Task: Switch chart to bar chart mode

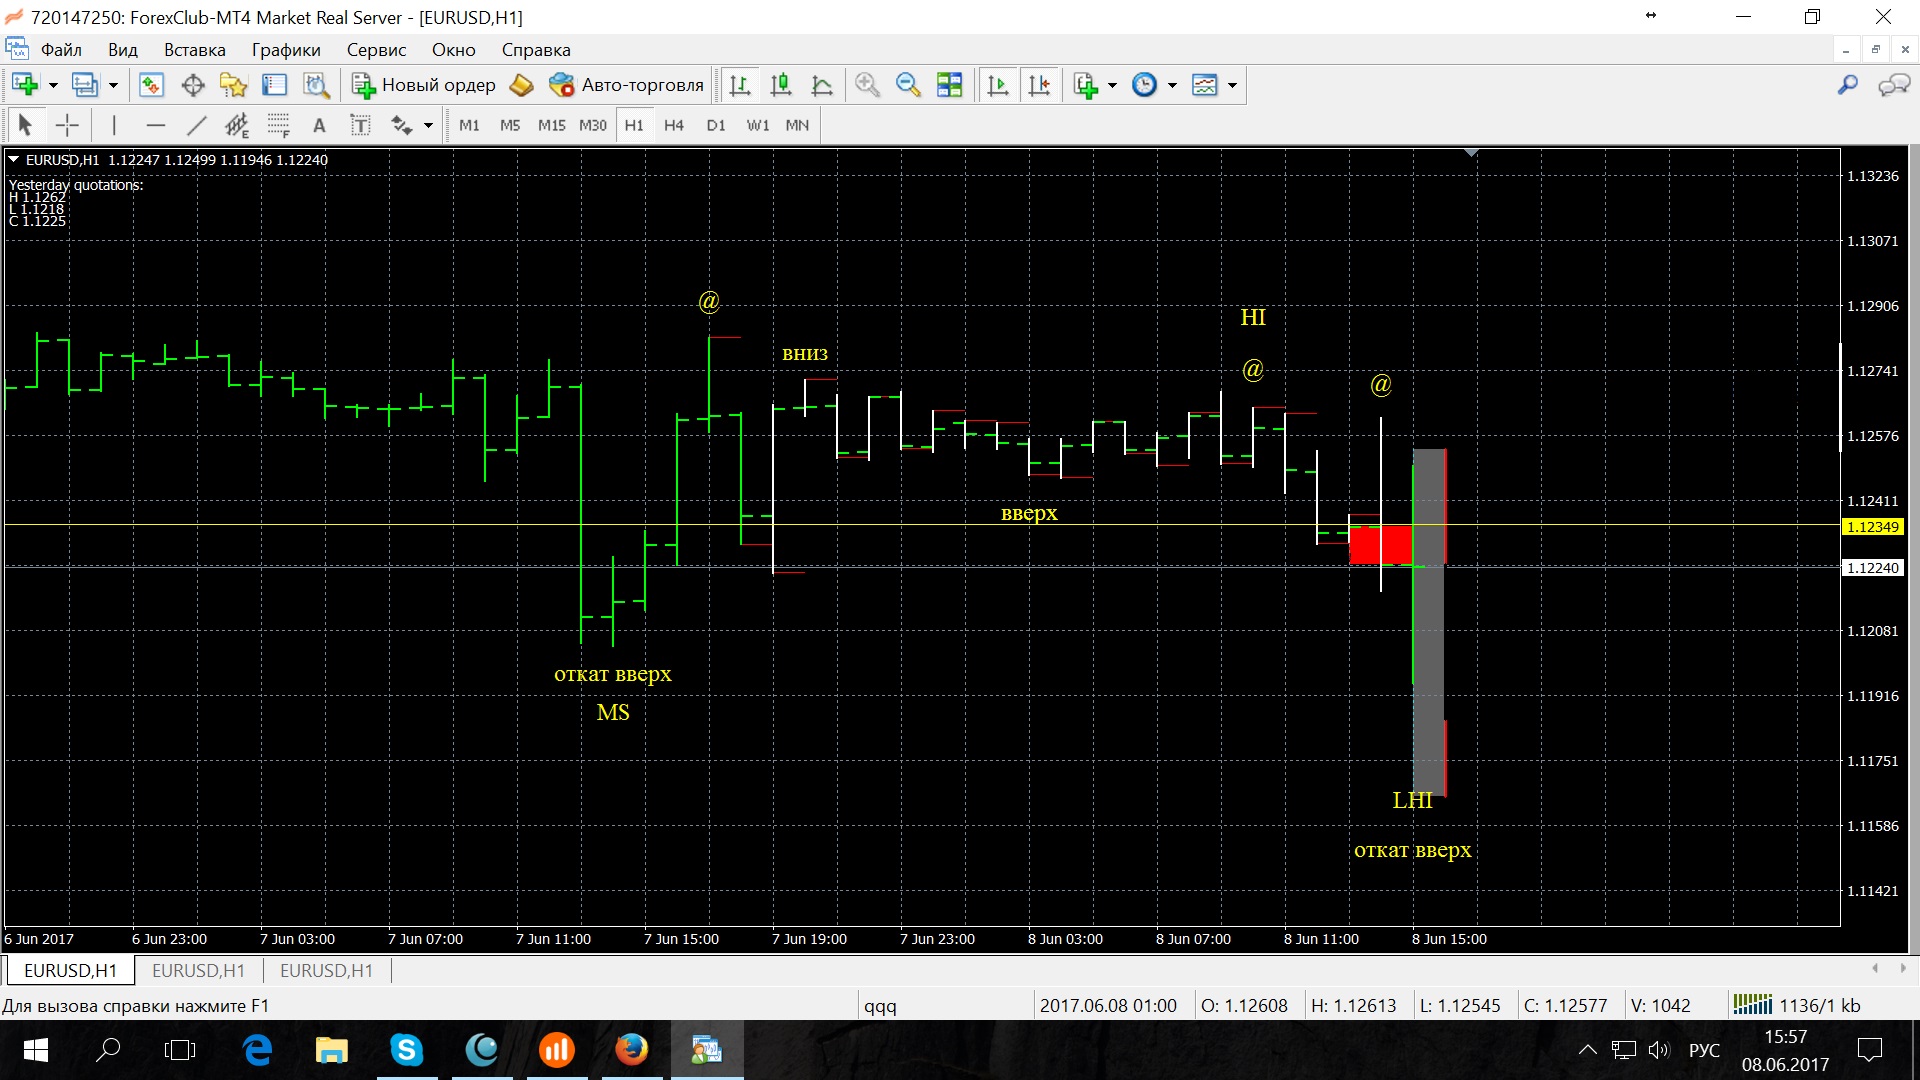Action: pos(740,85)
